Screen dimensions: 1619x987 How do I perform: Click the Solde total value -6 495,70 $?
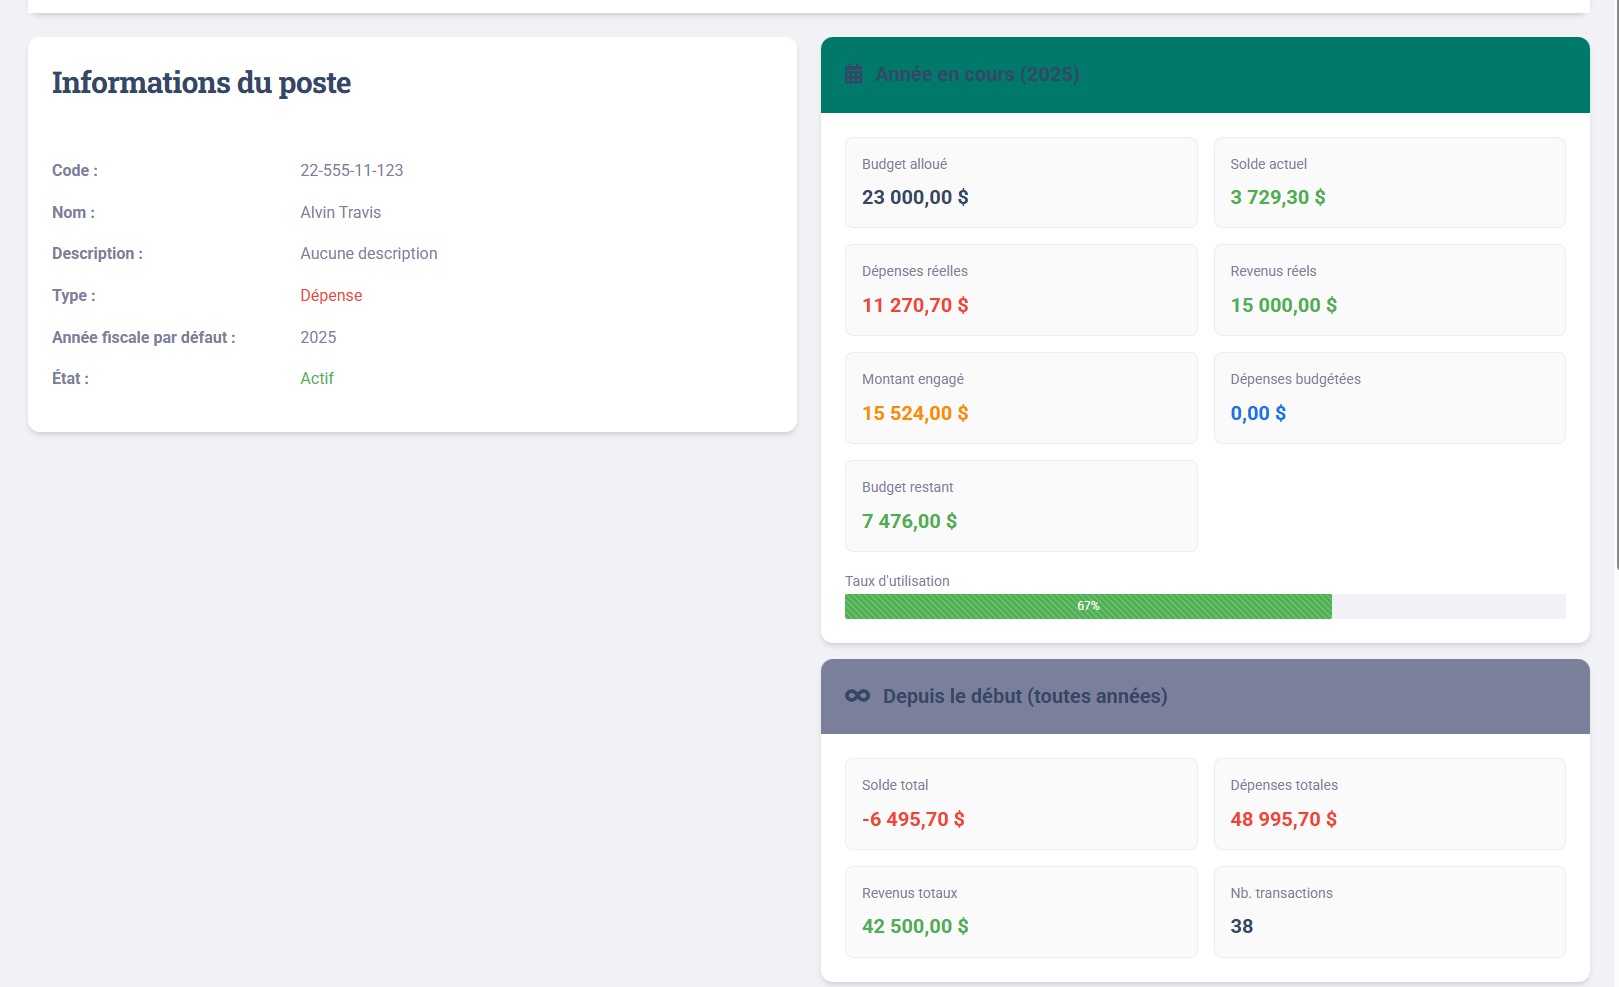click(913, 820)
